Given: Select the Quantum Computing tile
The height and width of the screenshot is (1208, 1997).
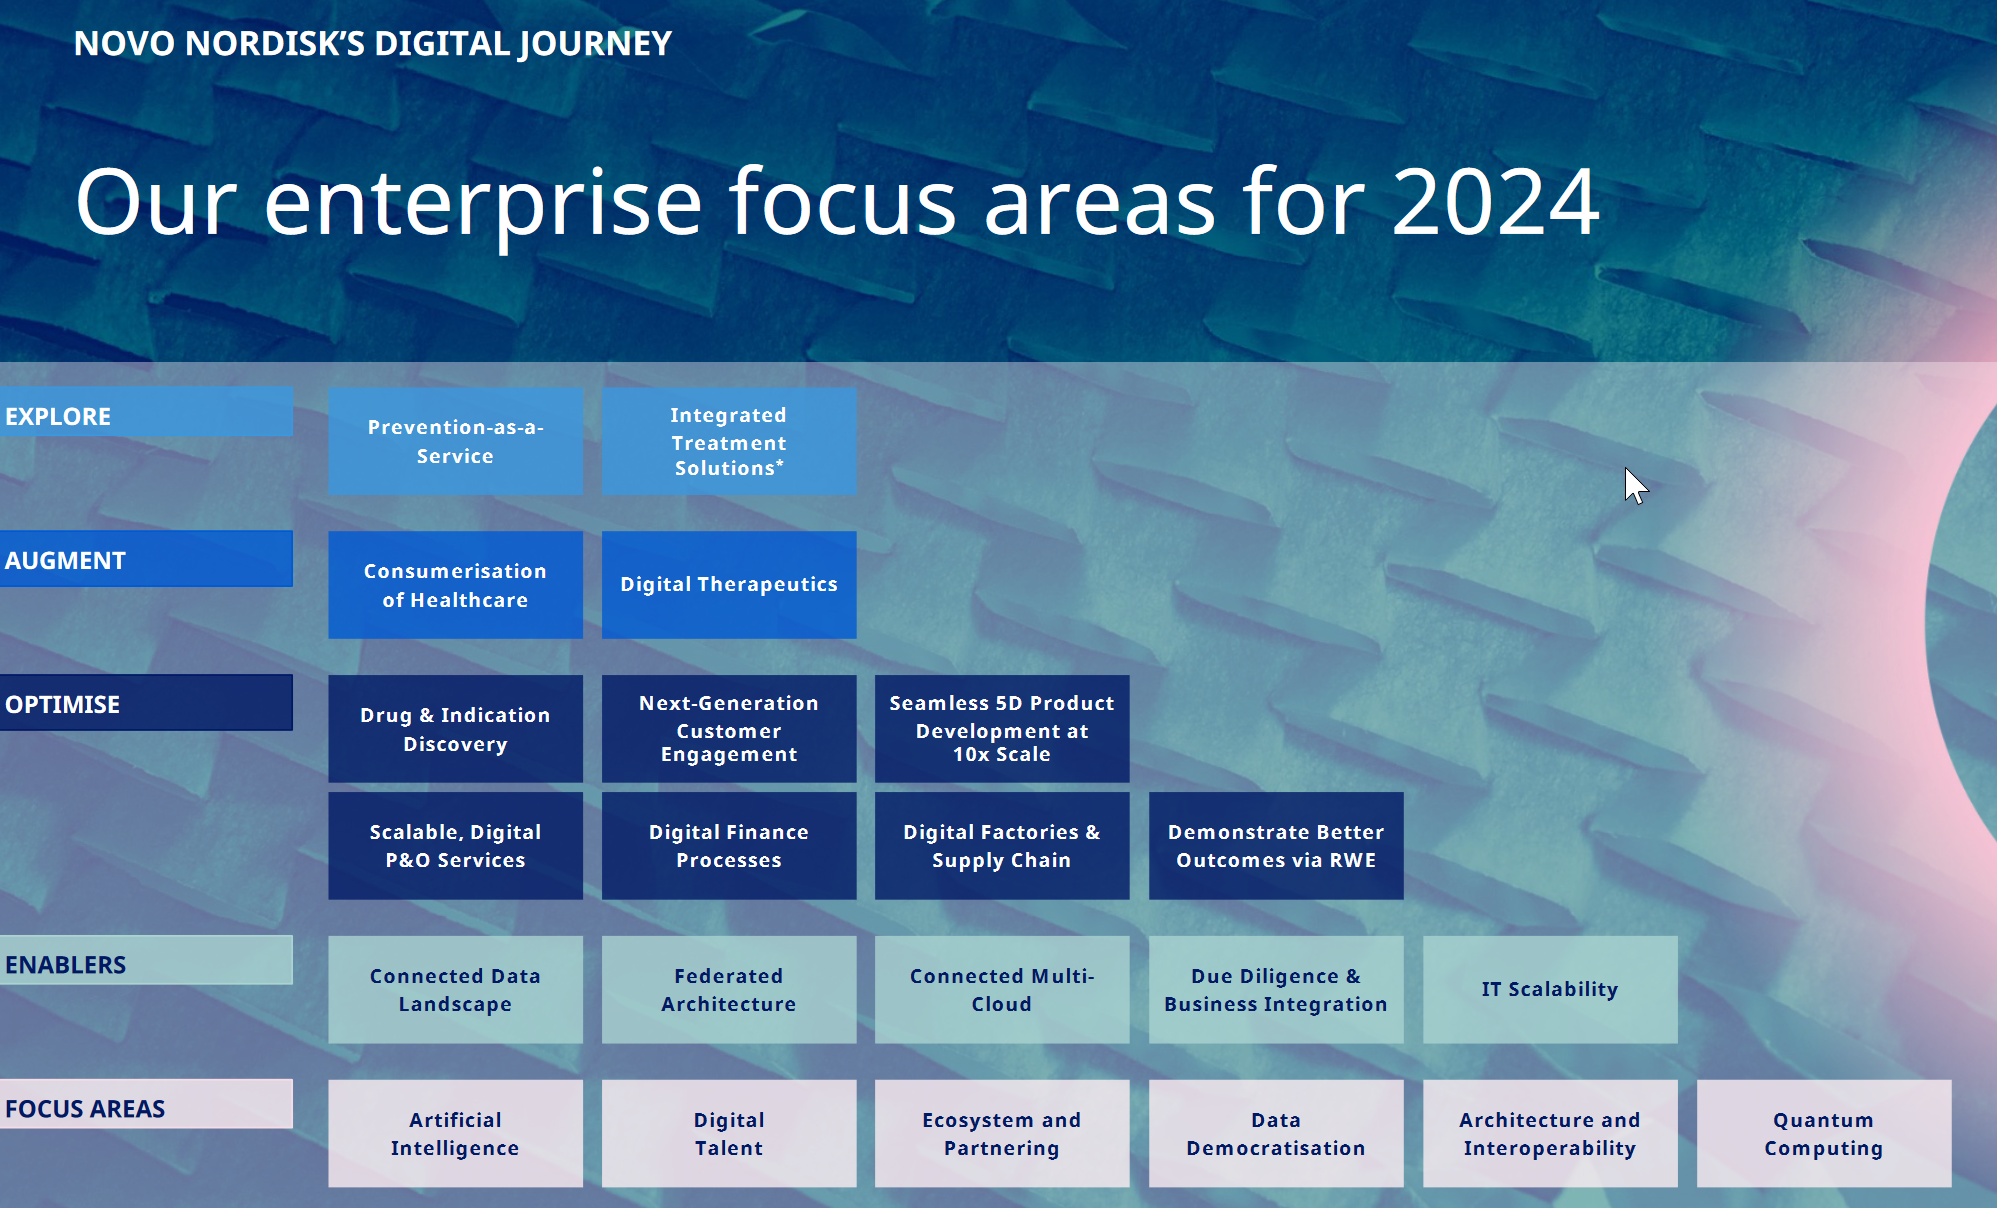Looking at the screenshot, I should (x=1823, y=1134).
